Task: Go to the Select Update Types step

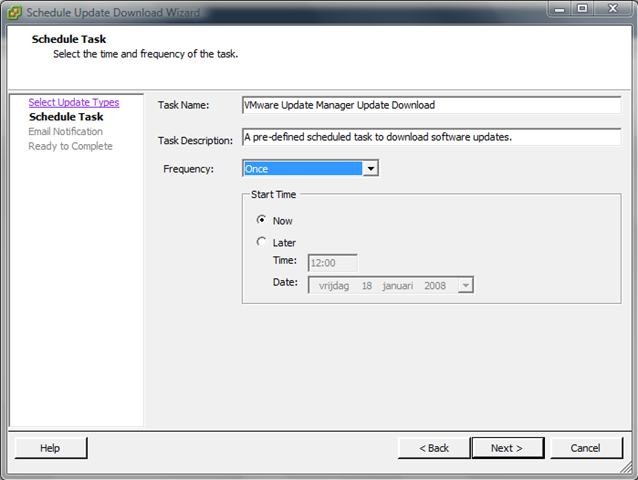Action: [73, 102]
